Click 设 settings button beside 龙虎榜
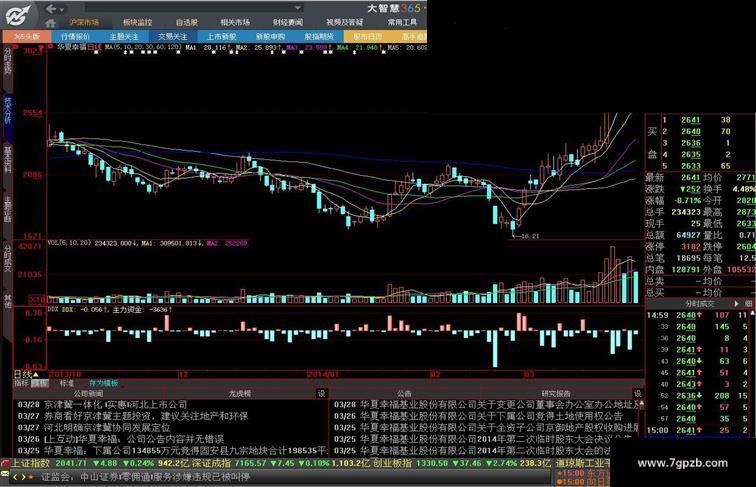 tap(322, 394)
